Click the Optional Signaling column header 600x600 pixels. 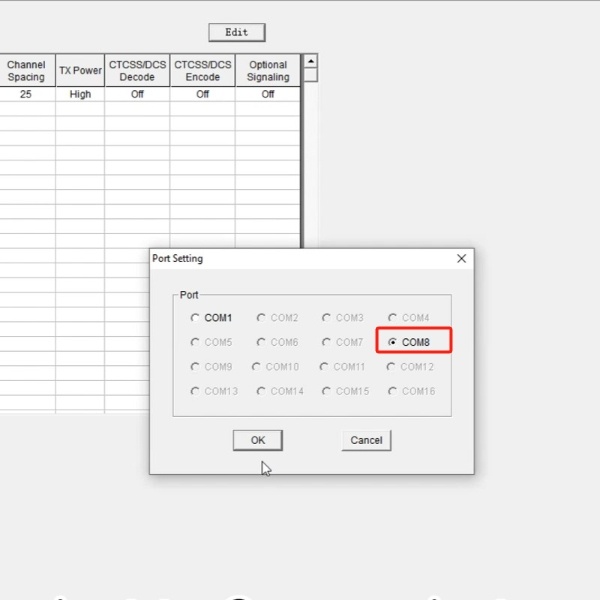(268, 70)
